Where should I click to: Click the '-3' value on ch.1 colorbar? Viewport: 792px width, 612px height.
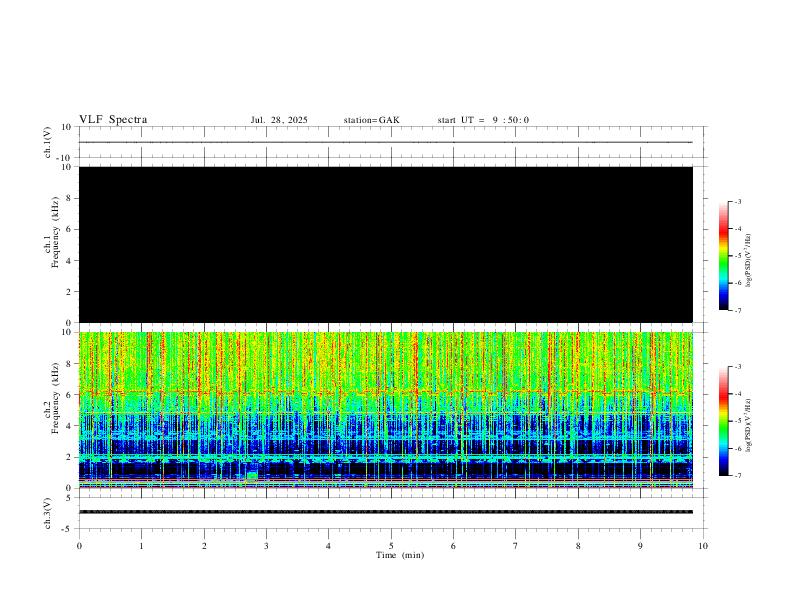click(737, 201)
